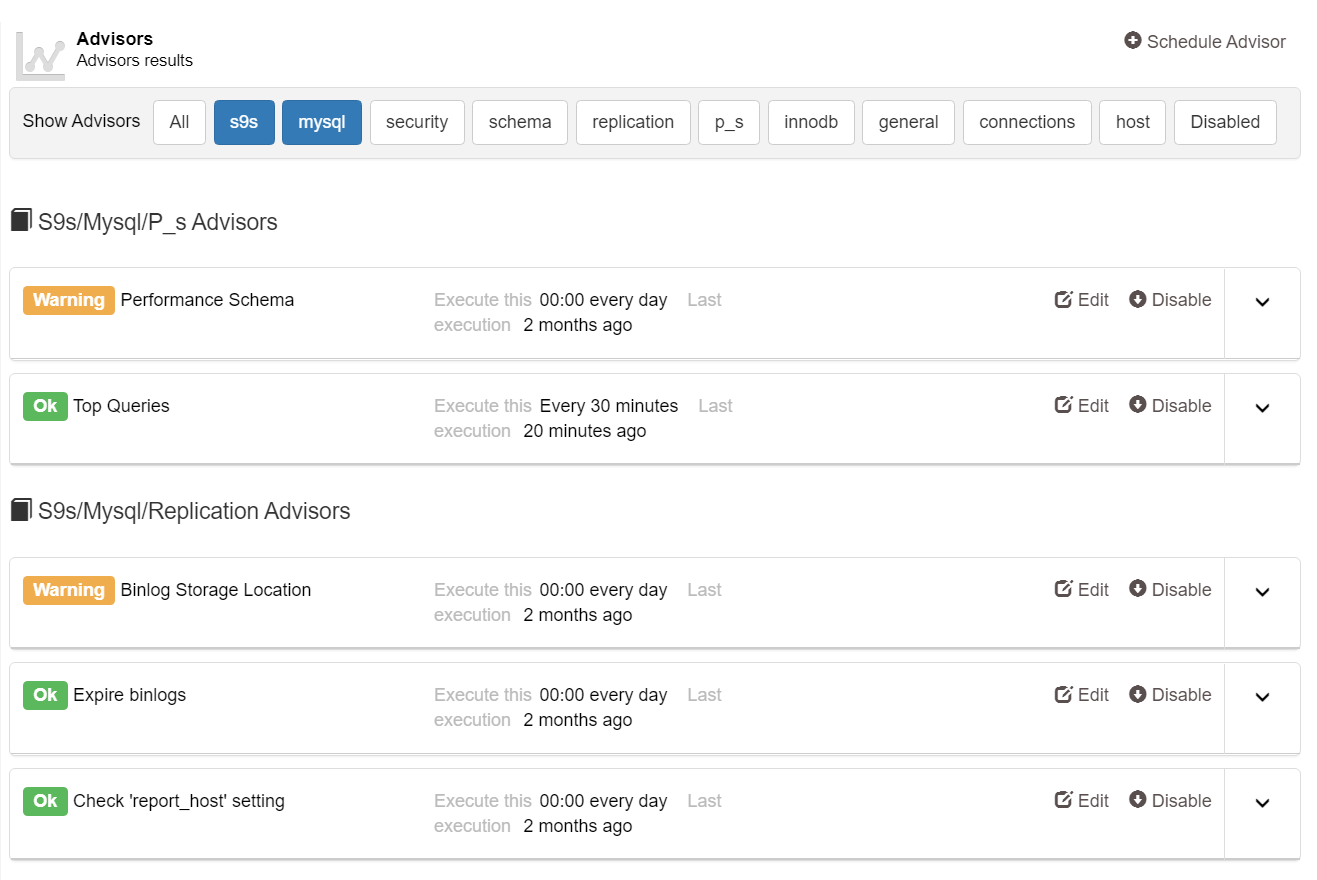The image size is (1317, 880).
Task: Click the Edit pencil icon for Performance Schema
Action: coord(1064,299)
